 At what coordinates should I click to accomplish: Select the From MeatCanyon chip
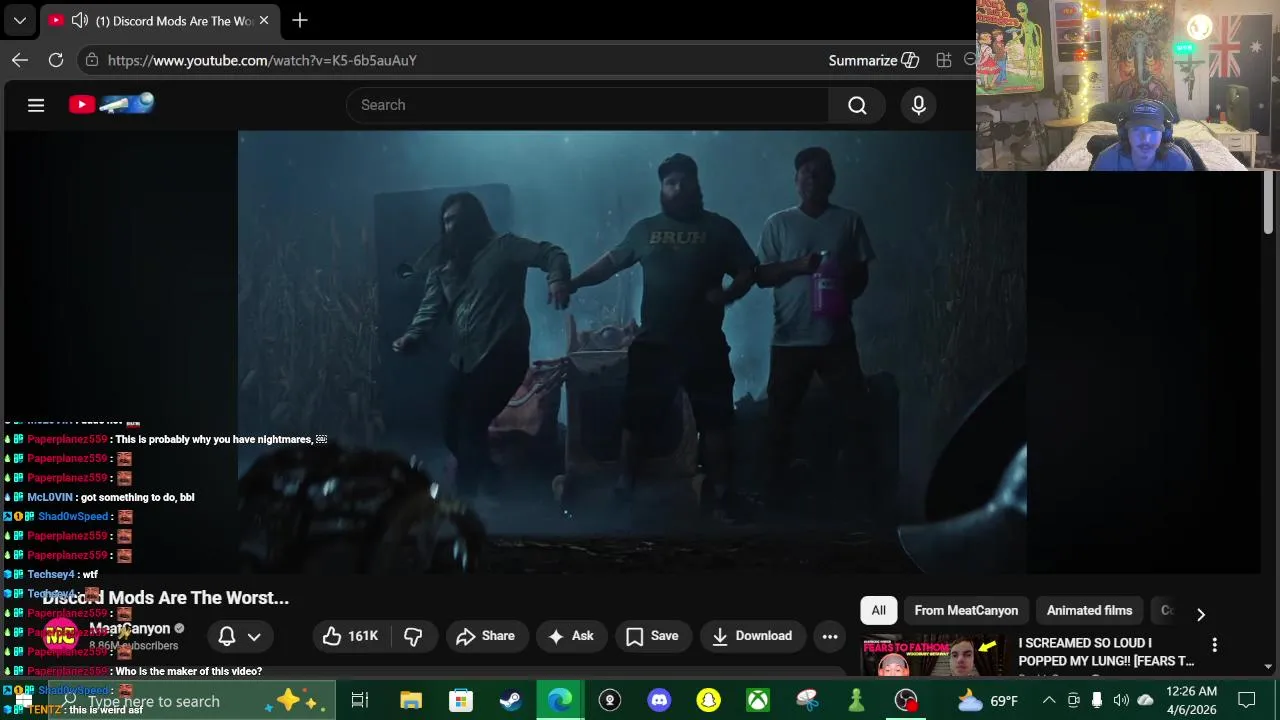(x=966, y=610)
